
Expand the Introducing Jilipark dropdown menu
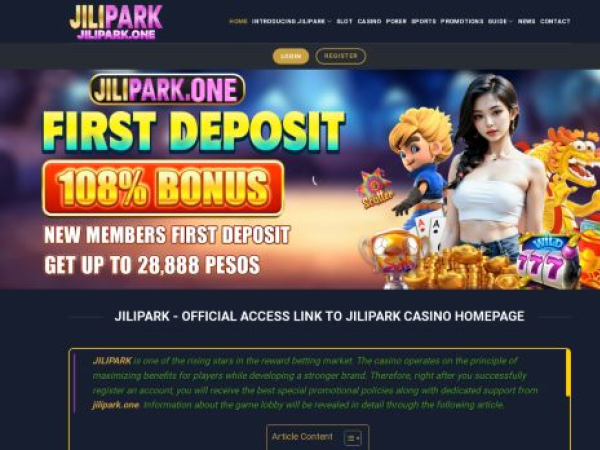[291, 21]
